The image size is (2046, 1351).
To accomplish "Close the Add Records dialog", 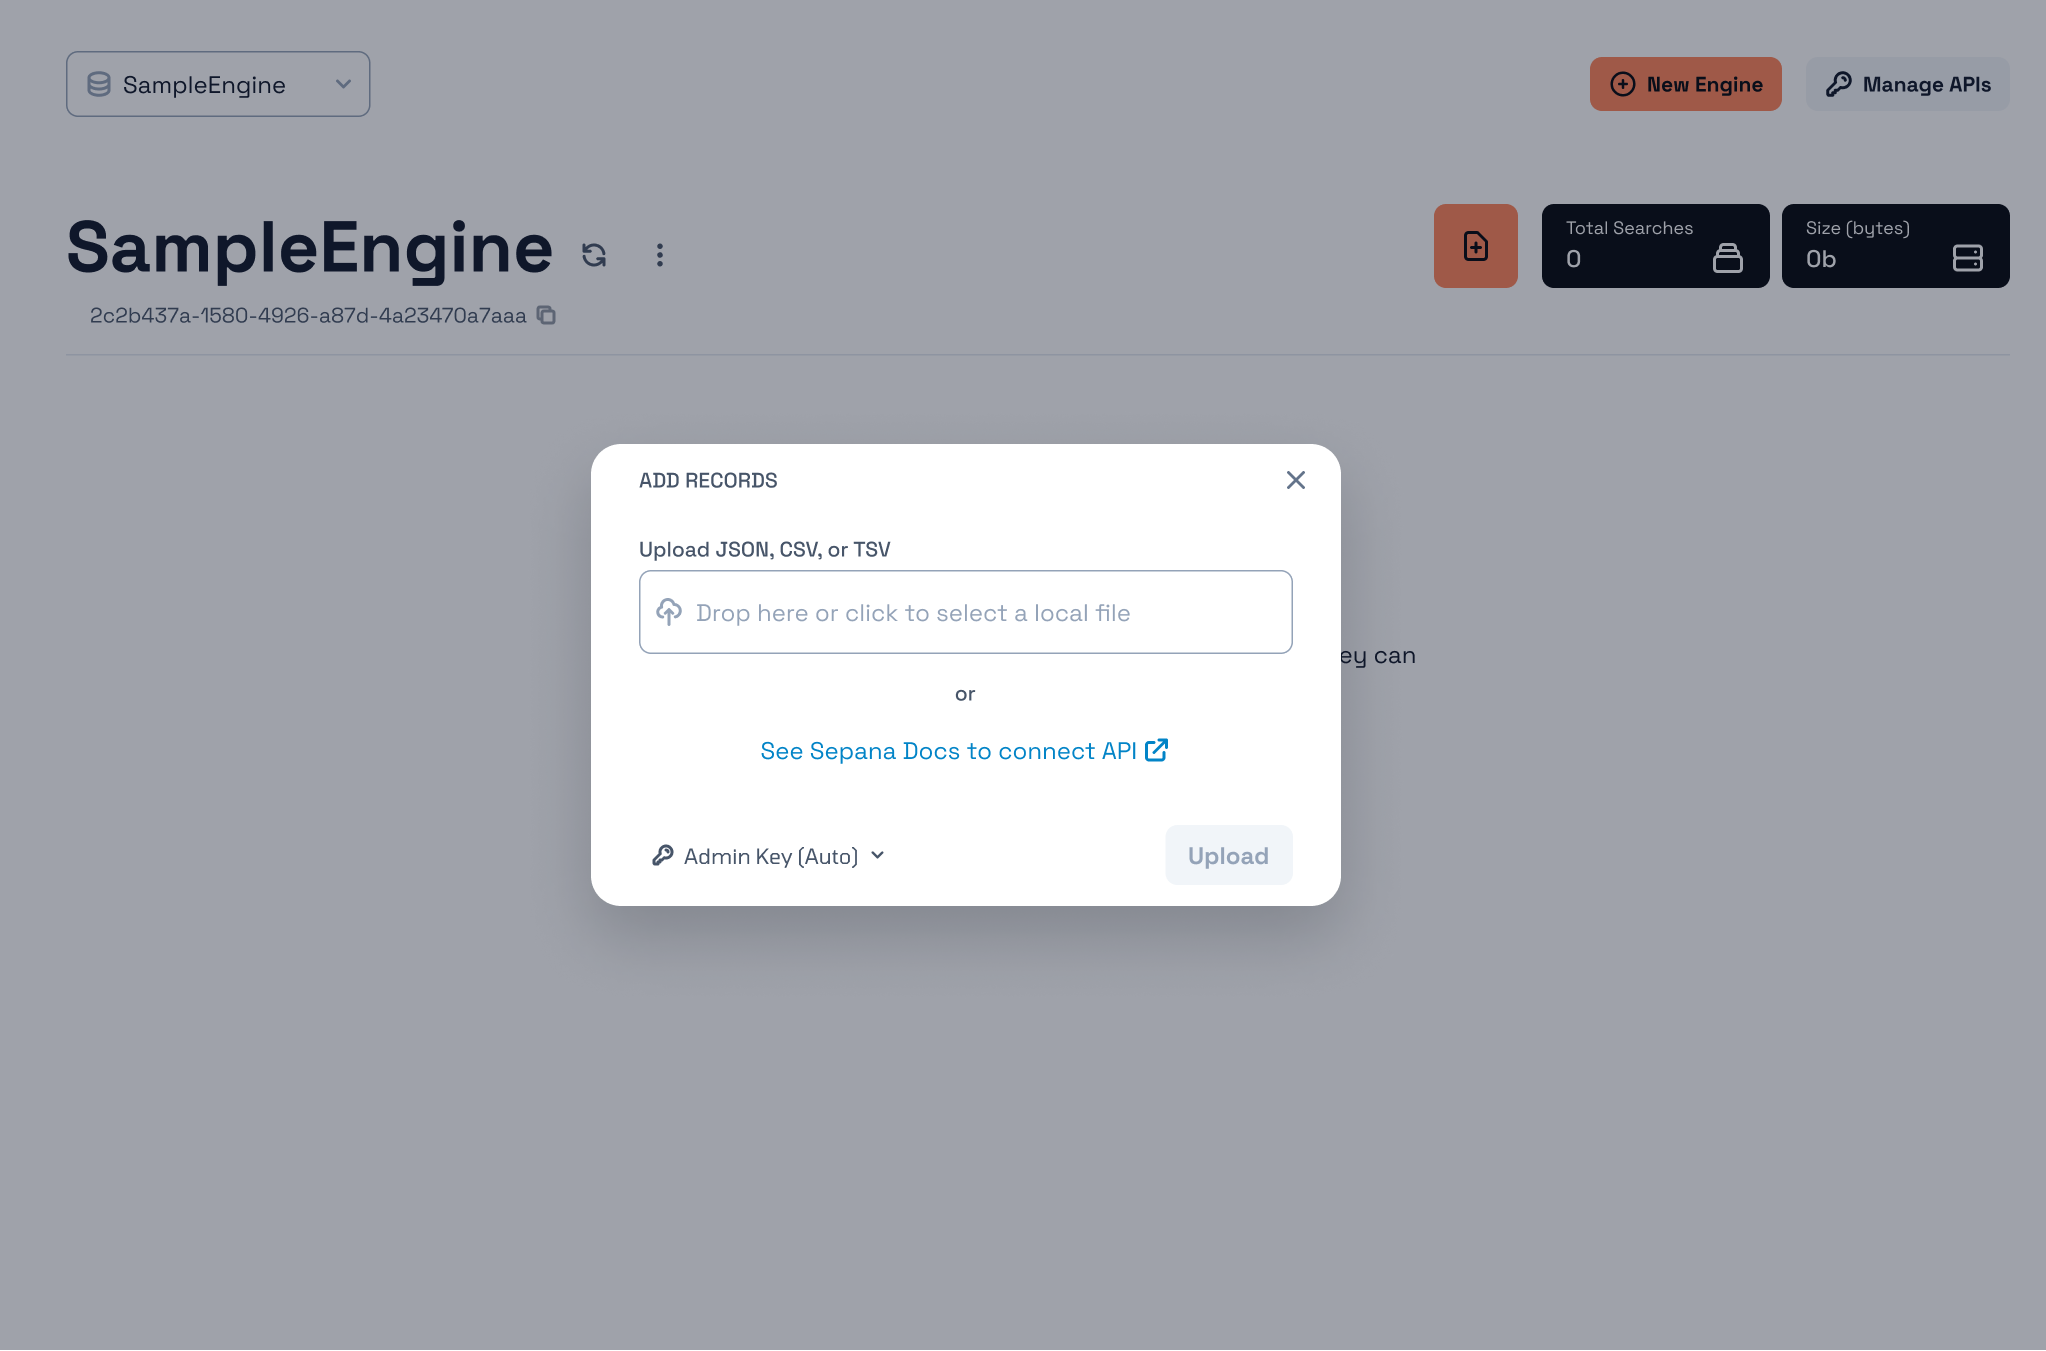I will coord(1295,480).
